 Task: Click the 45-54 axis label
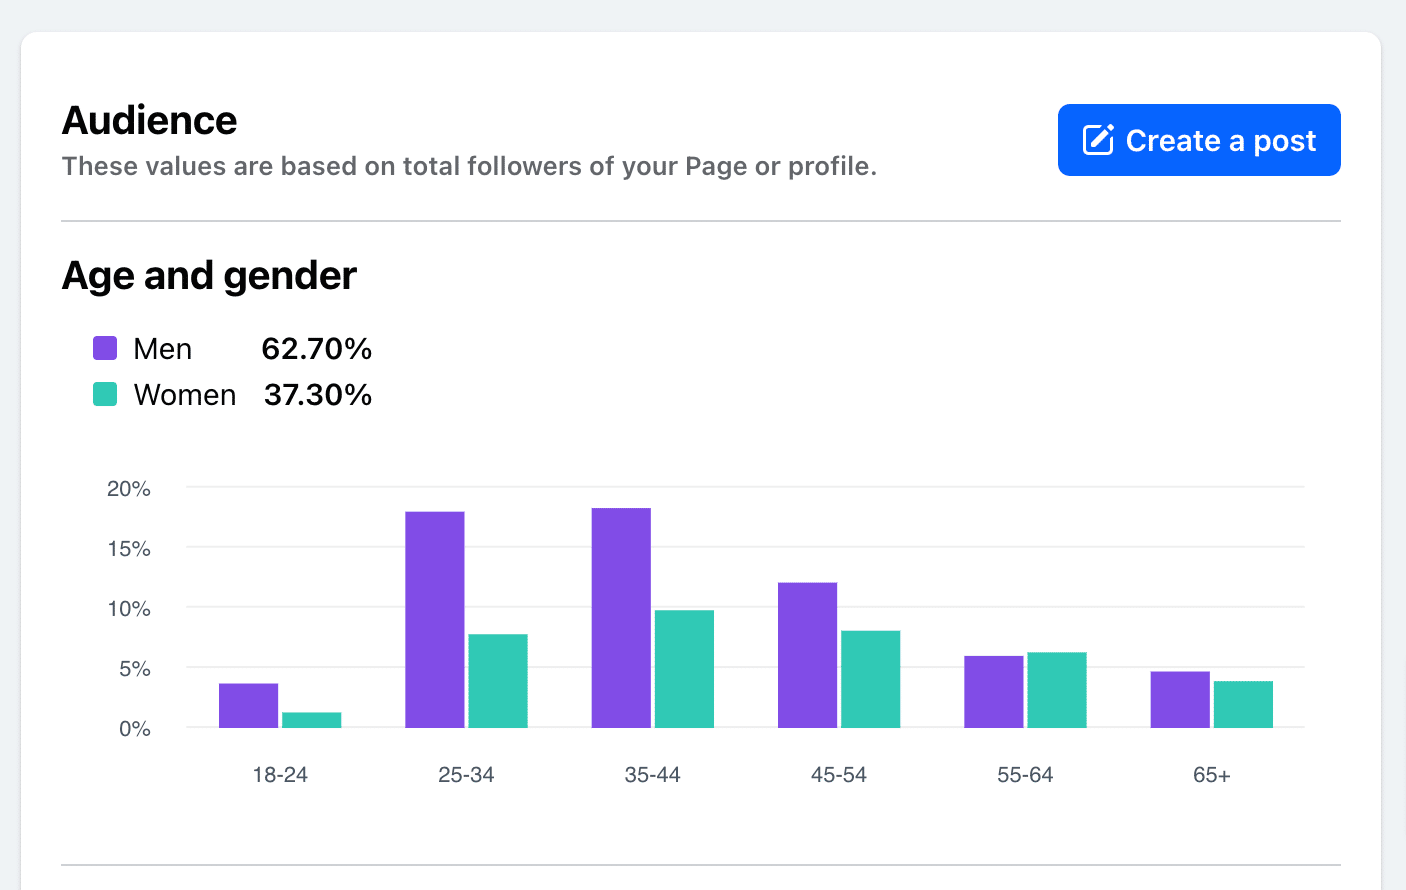(838, 774)
